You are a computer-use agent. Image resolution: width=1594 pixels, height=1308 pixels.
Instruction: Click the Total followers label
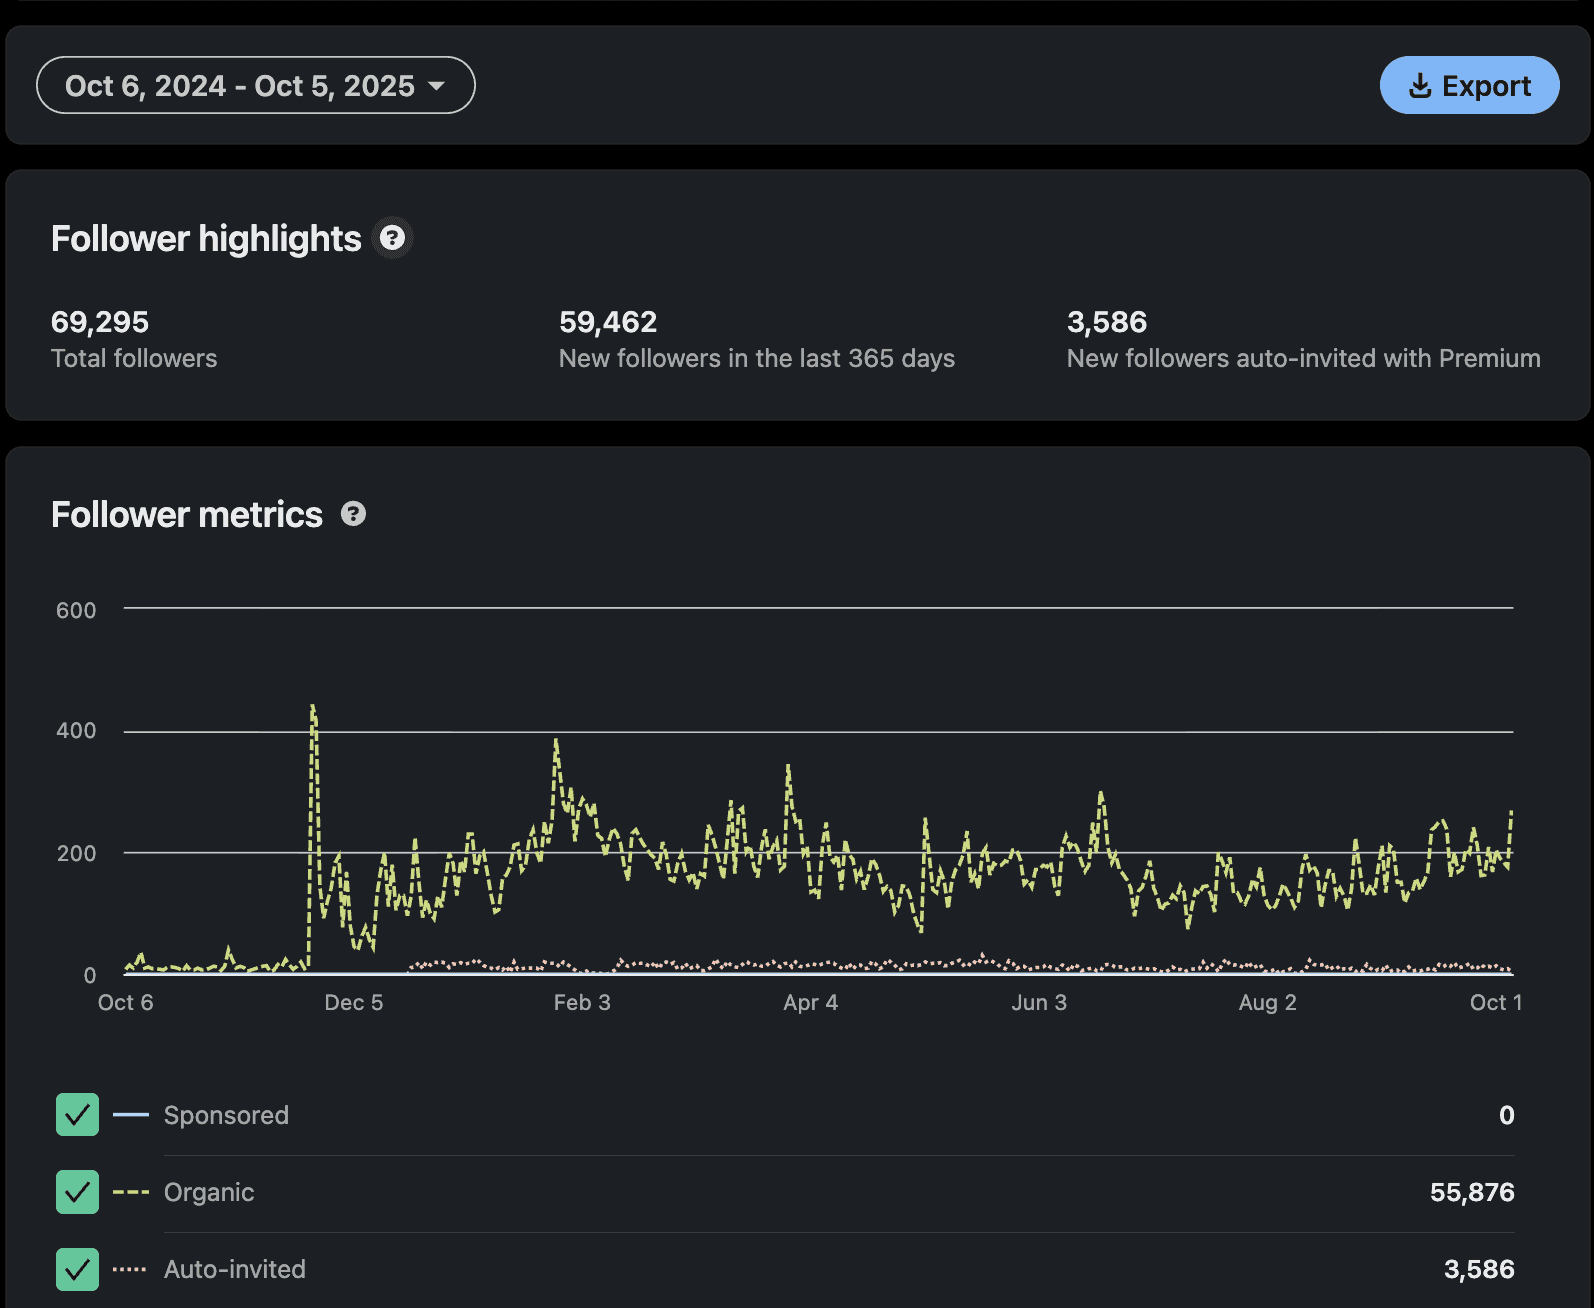[x=134, y=358]
